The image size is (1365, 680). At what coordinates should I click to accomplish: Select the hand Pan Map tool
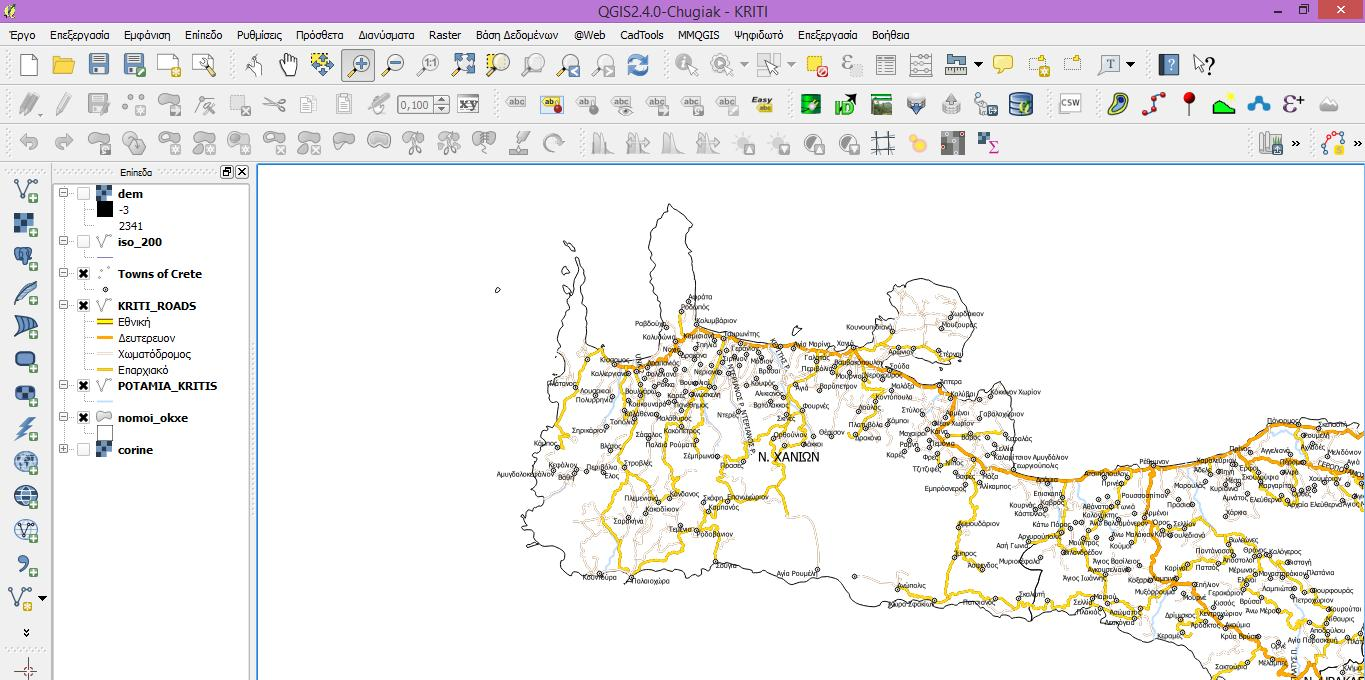[288, 65]
